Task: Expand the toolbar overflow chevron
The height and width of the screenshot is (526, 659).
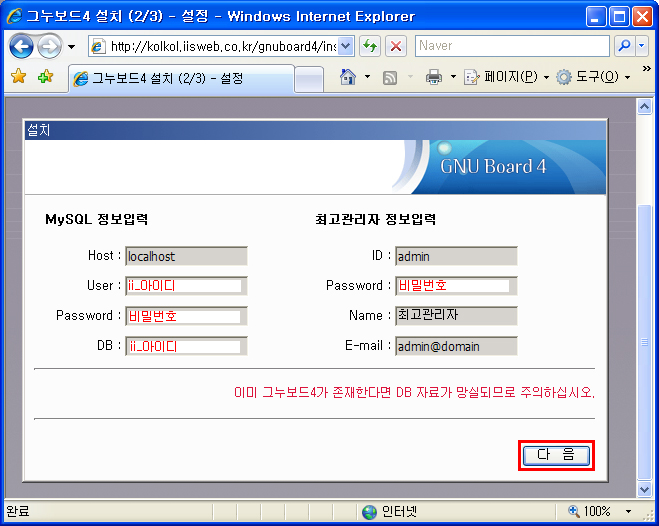Action: [x=647, y=68]
